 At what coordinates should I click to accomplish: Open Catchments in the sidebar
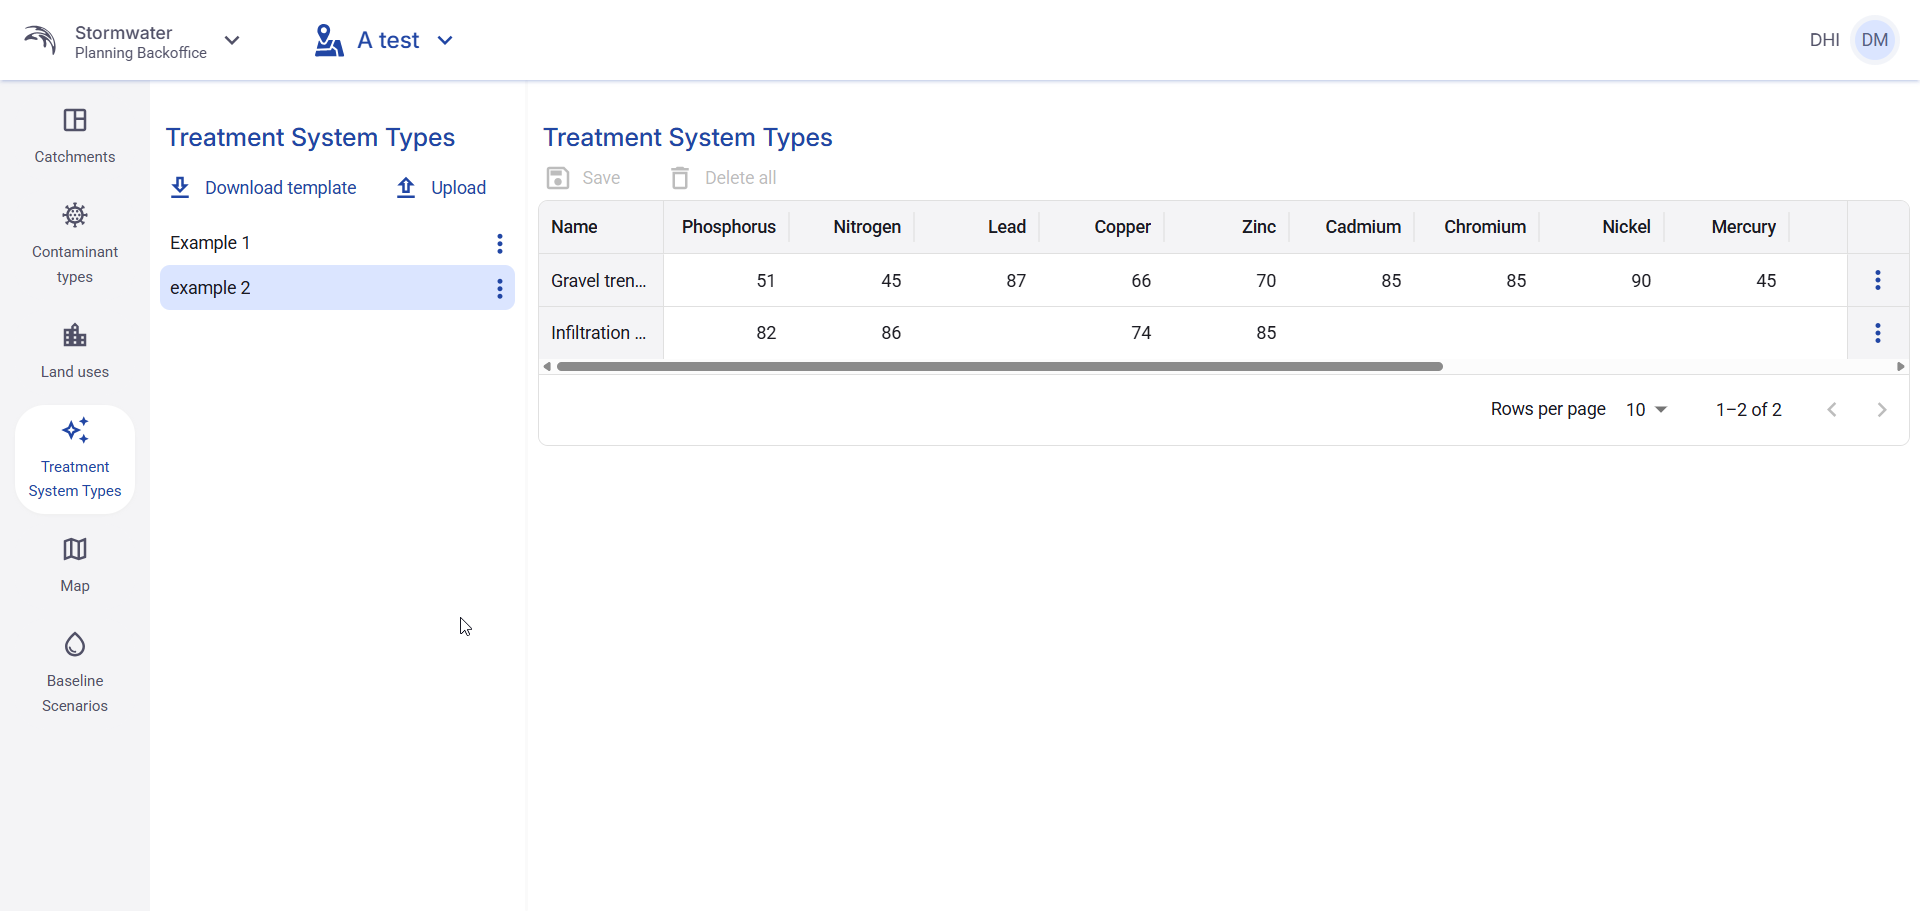(x=75, y=136)
